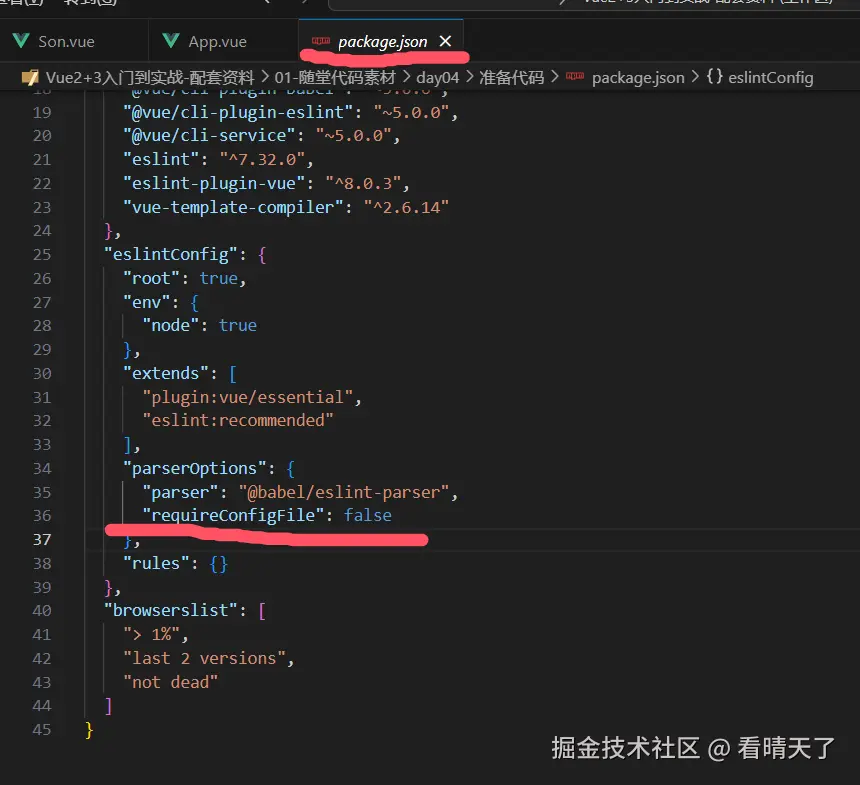
Task: Click the empty braces on rules line
Action: pos(218,563)
